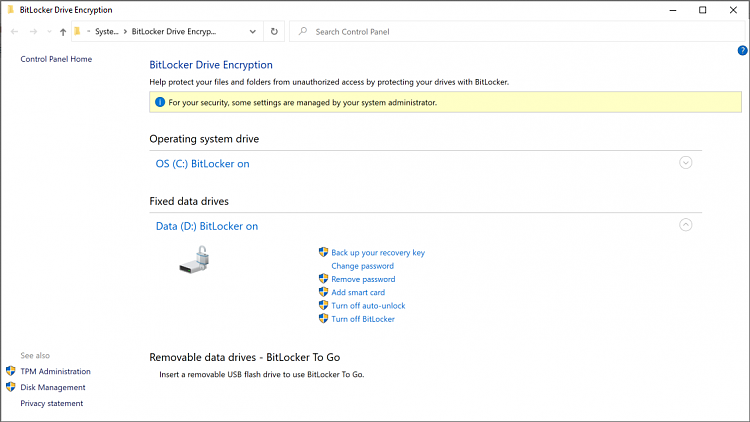Click the BitLocker window title bar icon

pos(11,10)
